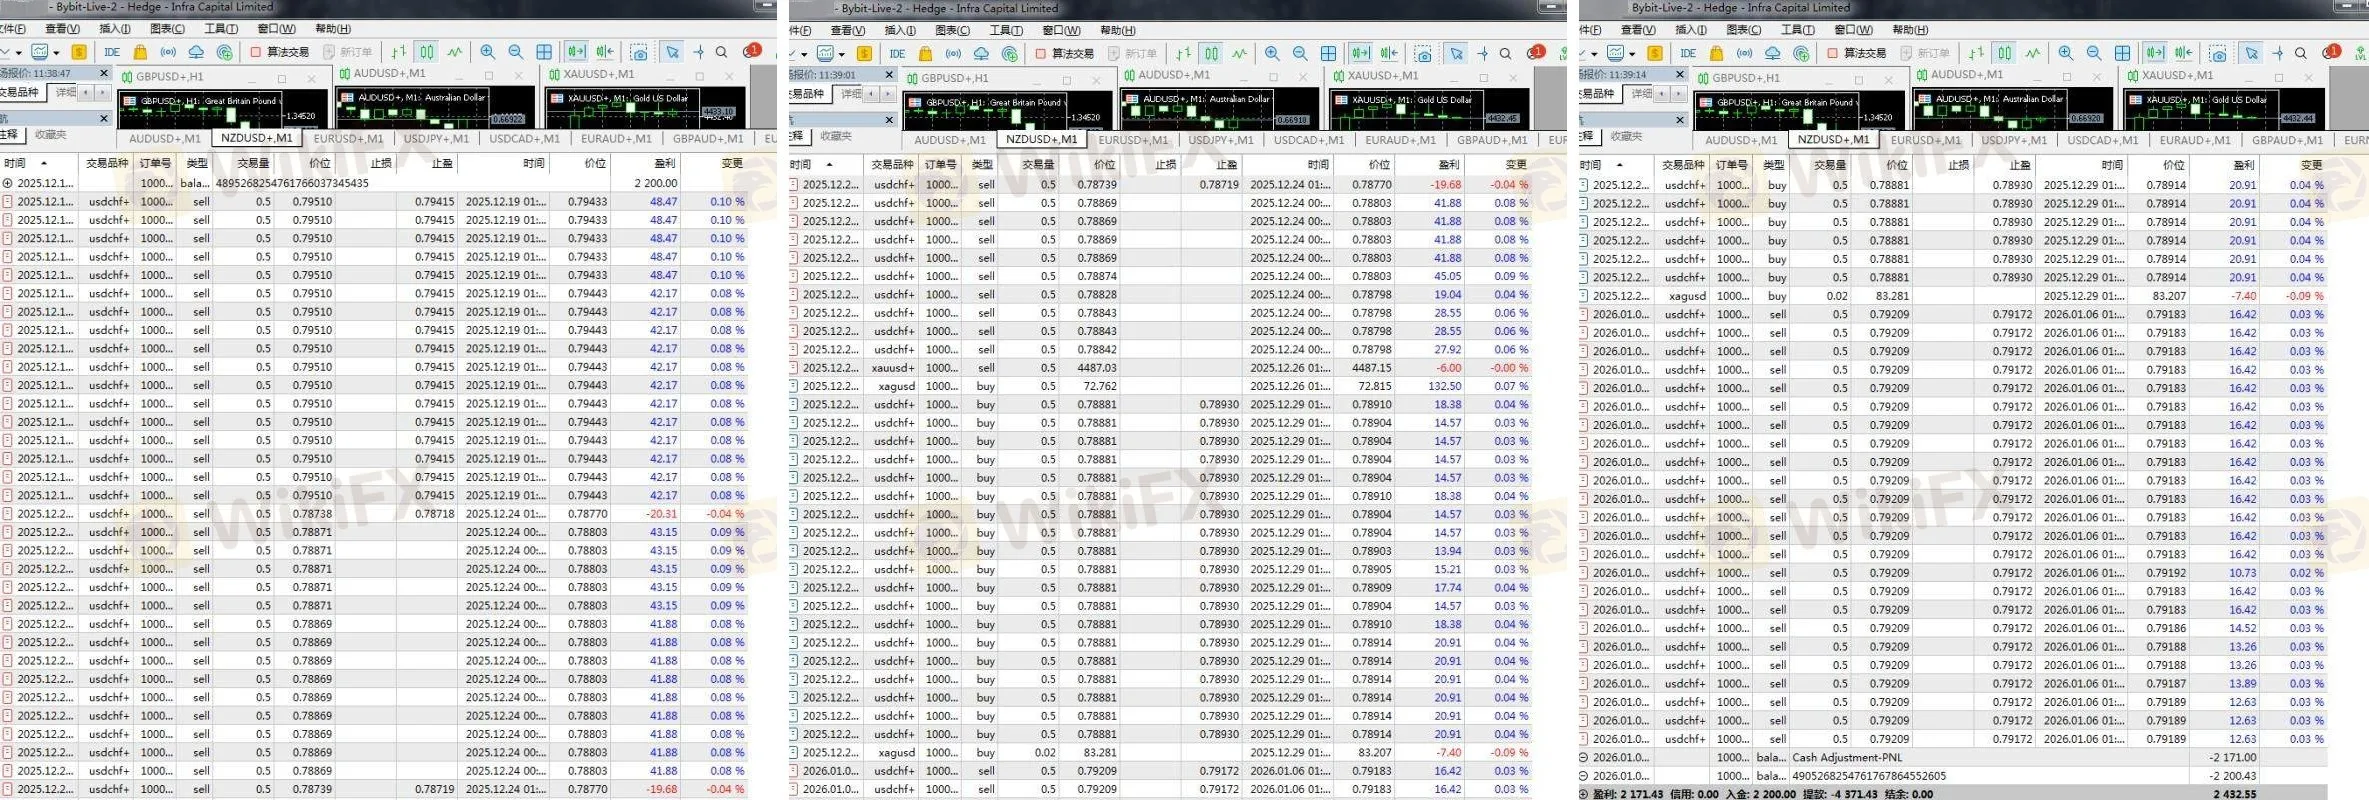2369x800 pixels.
Task: Expand the balance row in the left window
Action: pyautogui.click(x=8, y=183)
